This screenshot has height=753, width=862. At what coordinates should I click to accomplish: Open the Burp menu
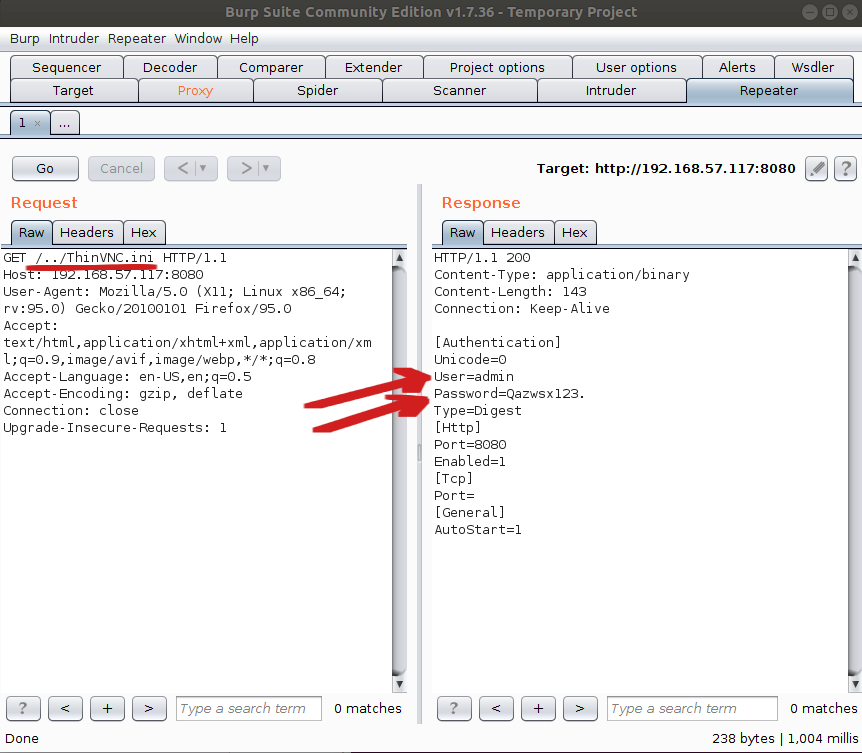tap(25, 38)
